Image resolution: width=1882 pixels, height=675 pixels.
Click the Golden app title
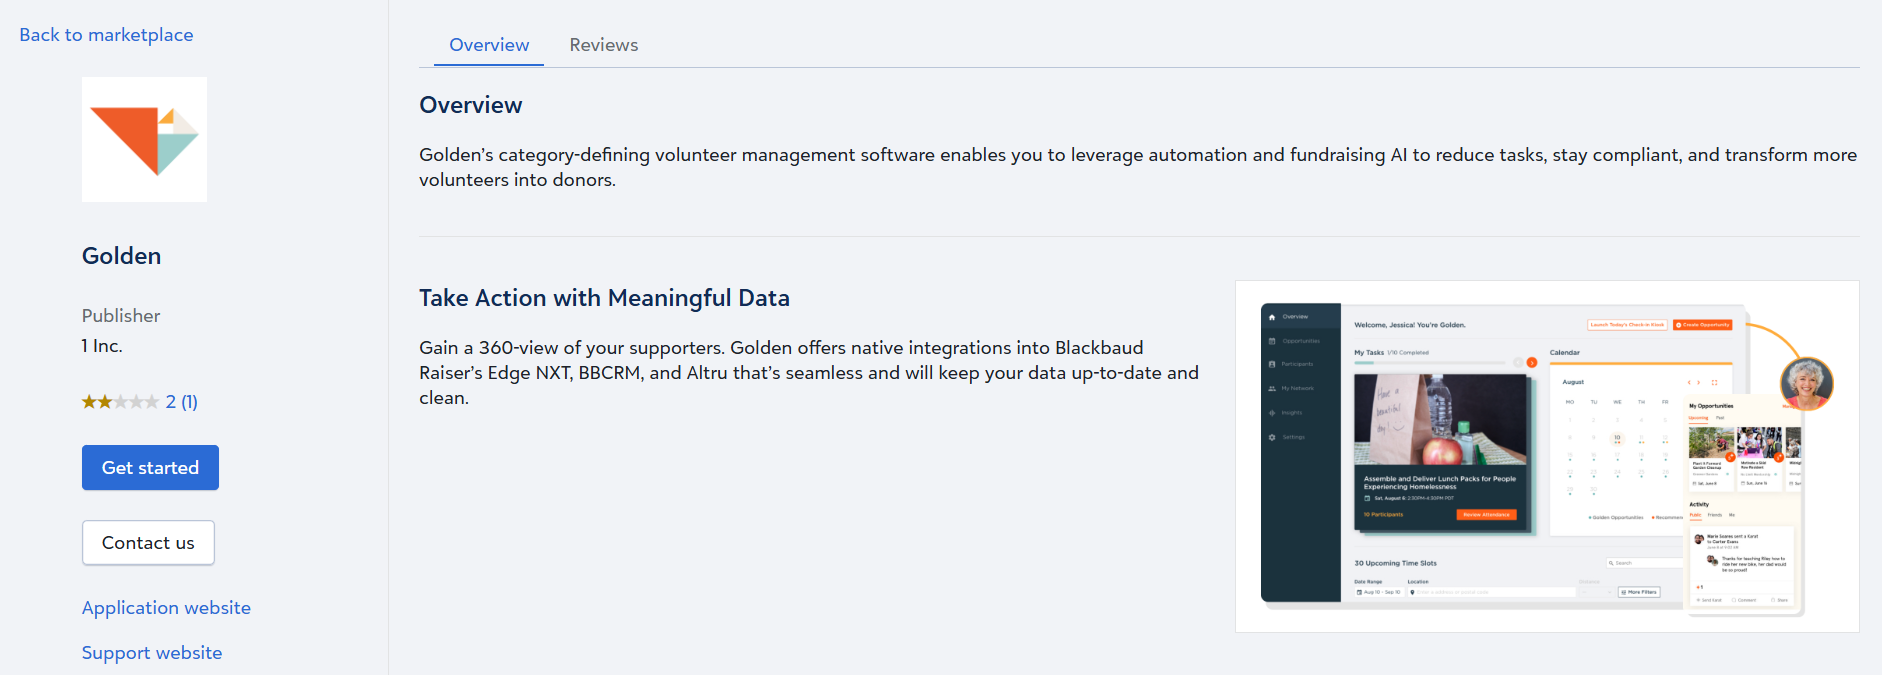121,256
